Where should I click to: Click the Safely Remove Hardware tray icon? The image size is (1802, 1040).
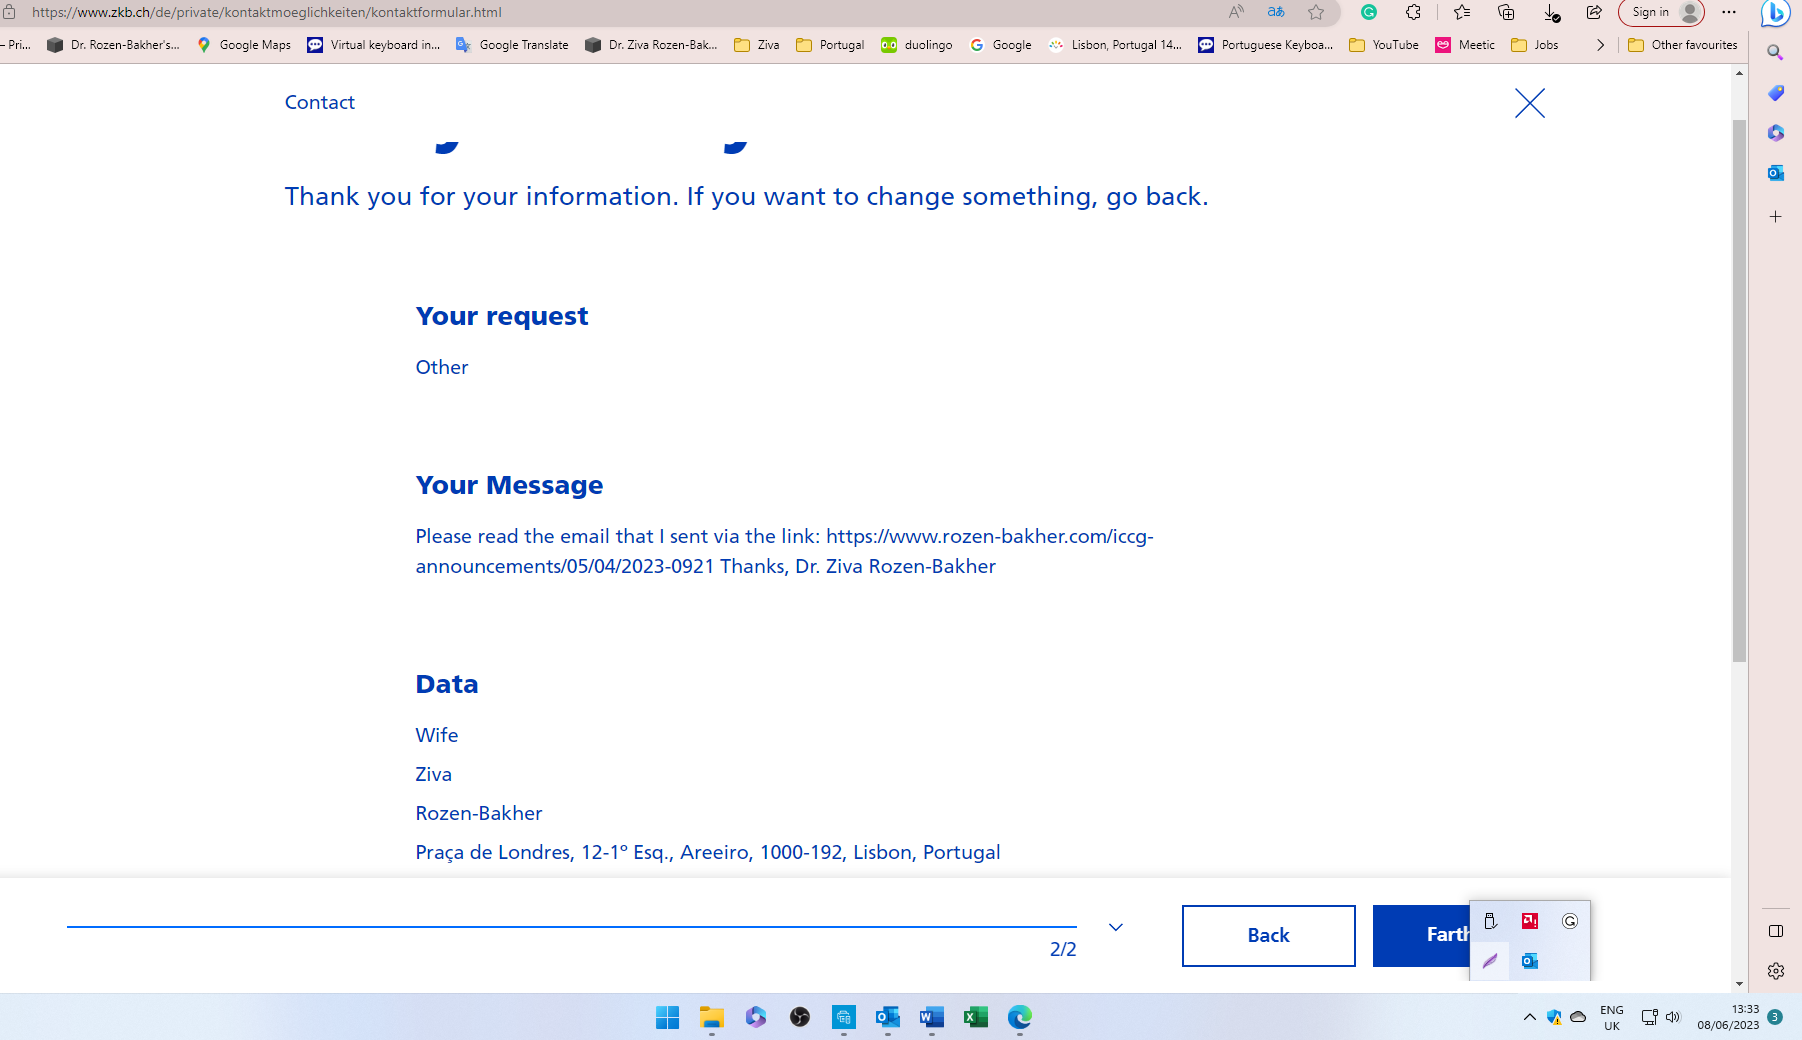pos(1490,921)
